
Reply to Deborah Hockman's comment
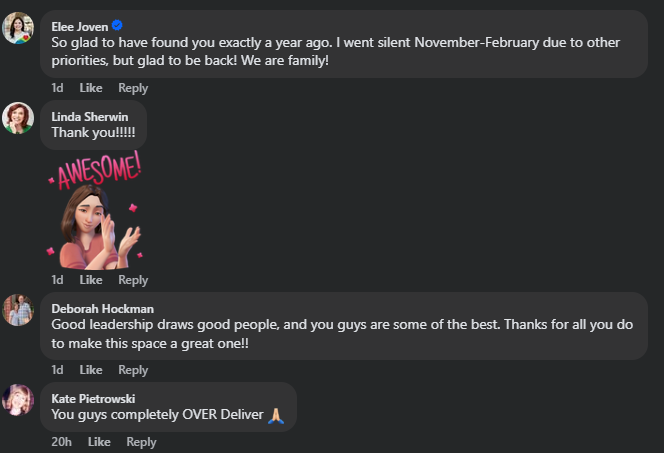[x=133, y=370]
